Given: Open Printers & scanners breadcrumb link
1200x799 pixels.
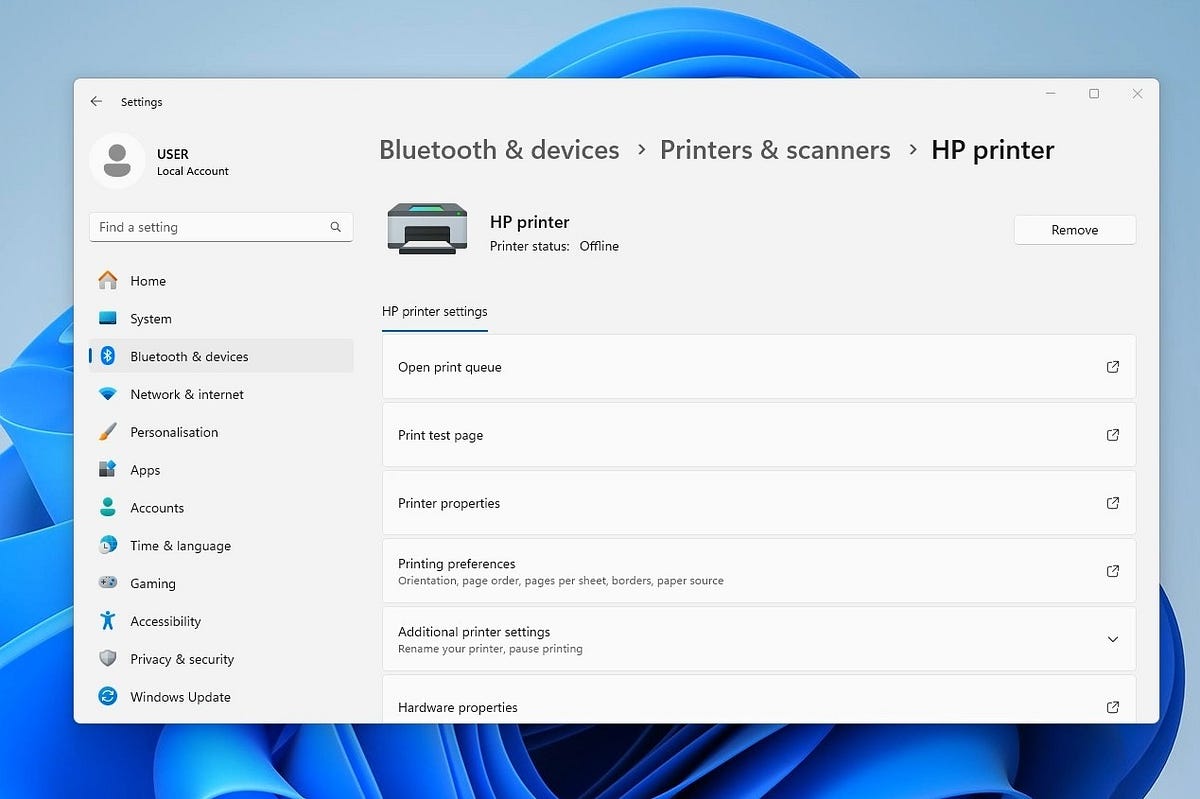Looking at the screenshot, I should coord(775,150).
